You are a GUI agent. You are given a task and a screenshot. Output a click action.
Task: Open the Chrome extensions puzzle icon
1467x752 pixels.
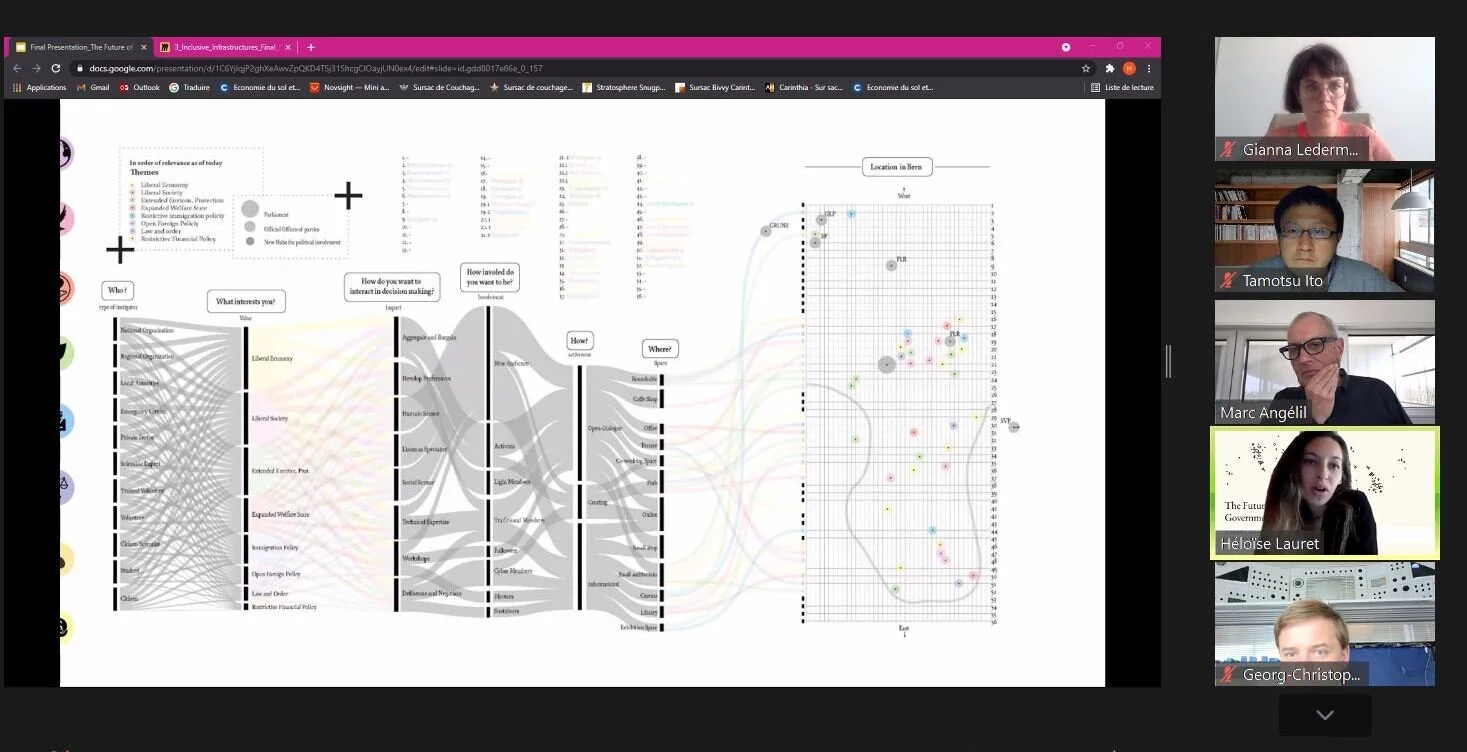click(x=1110, y=68)
